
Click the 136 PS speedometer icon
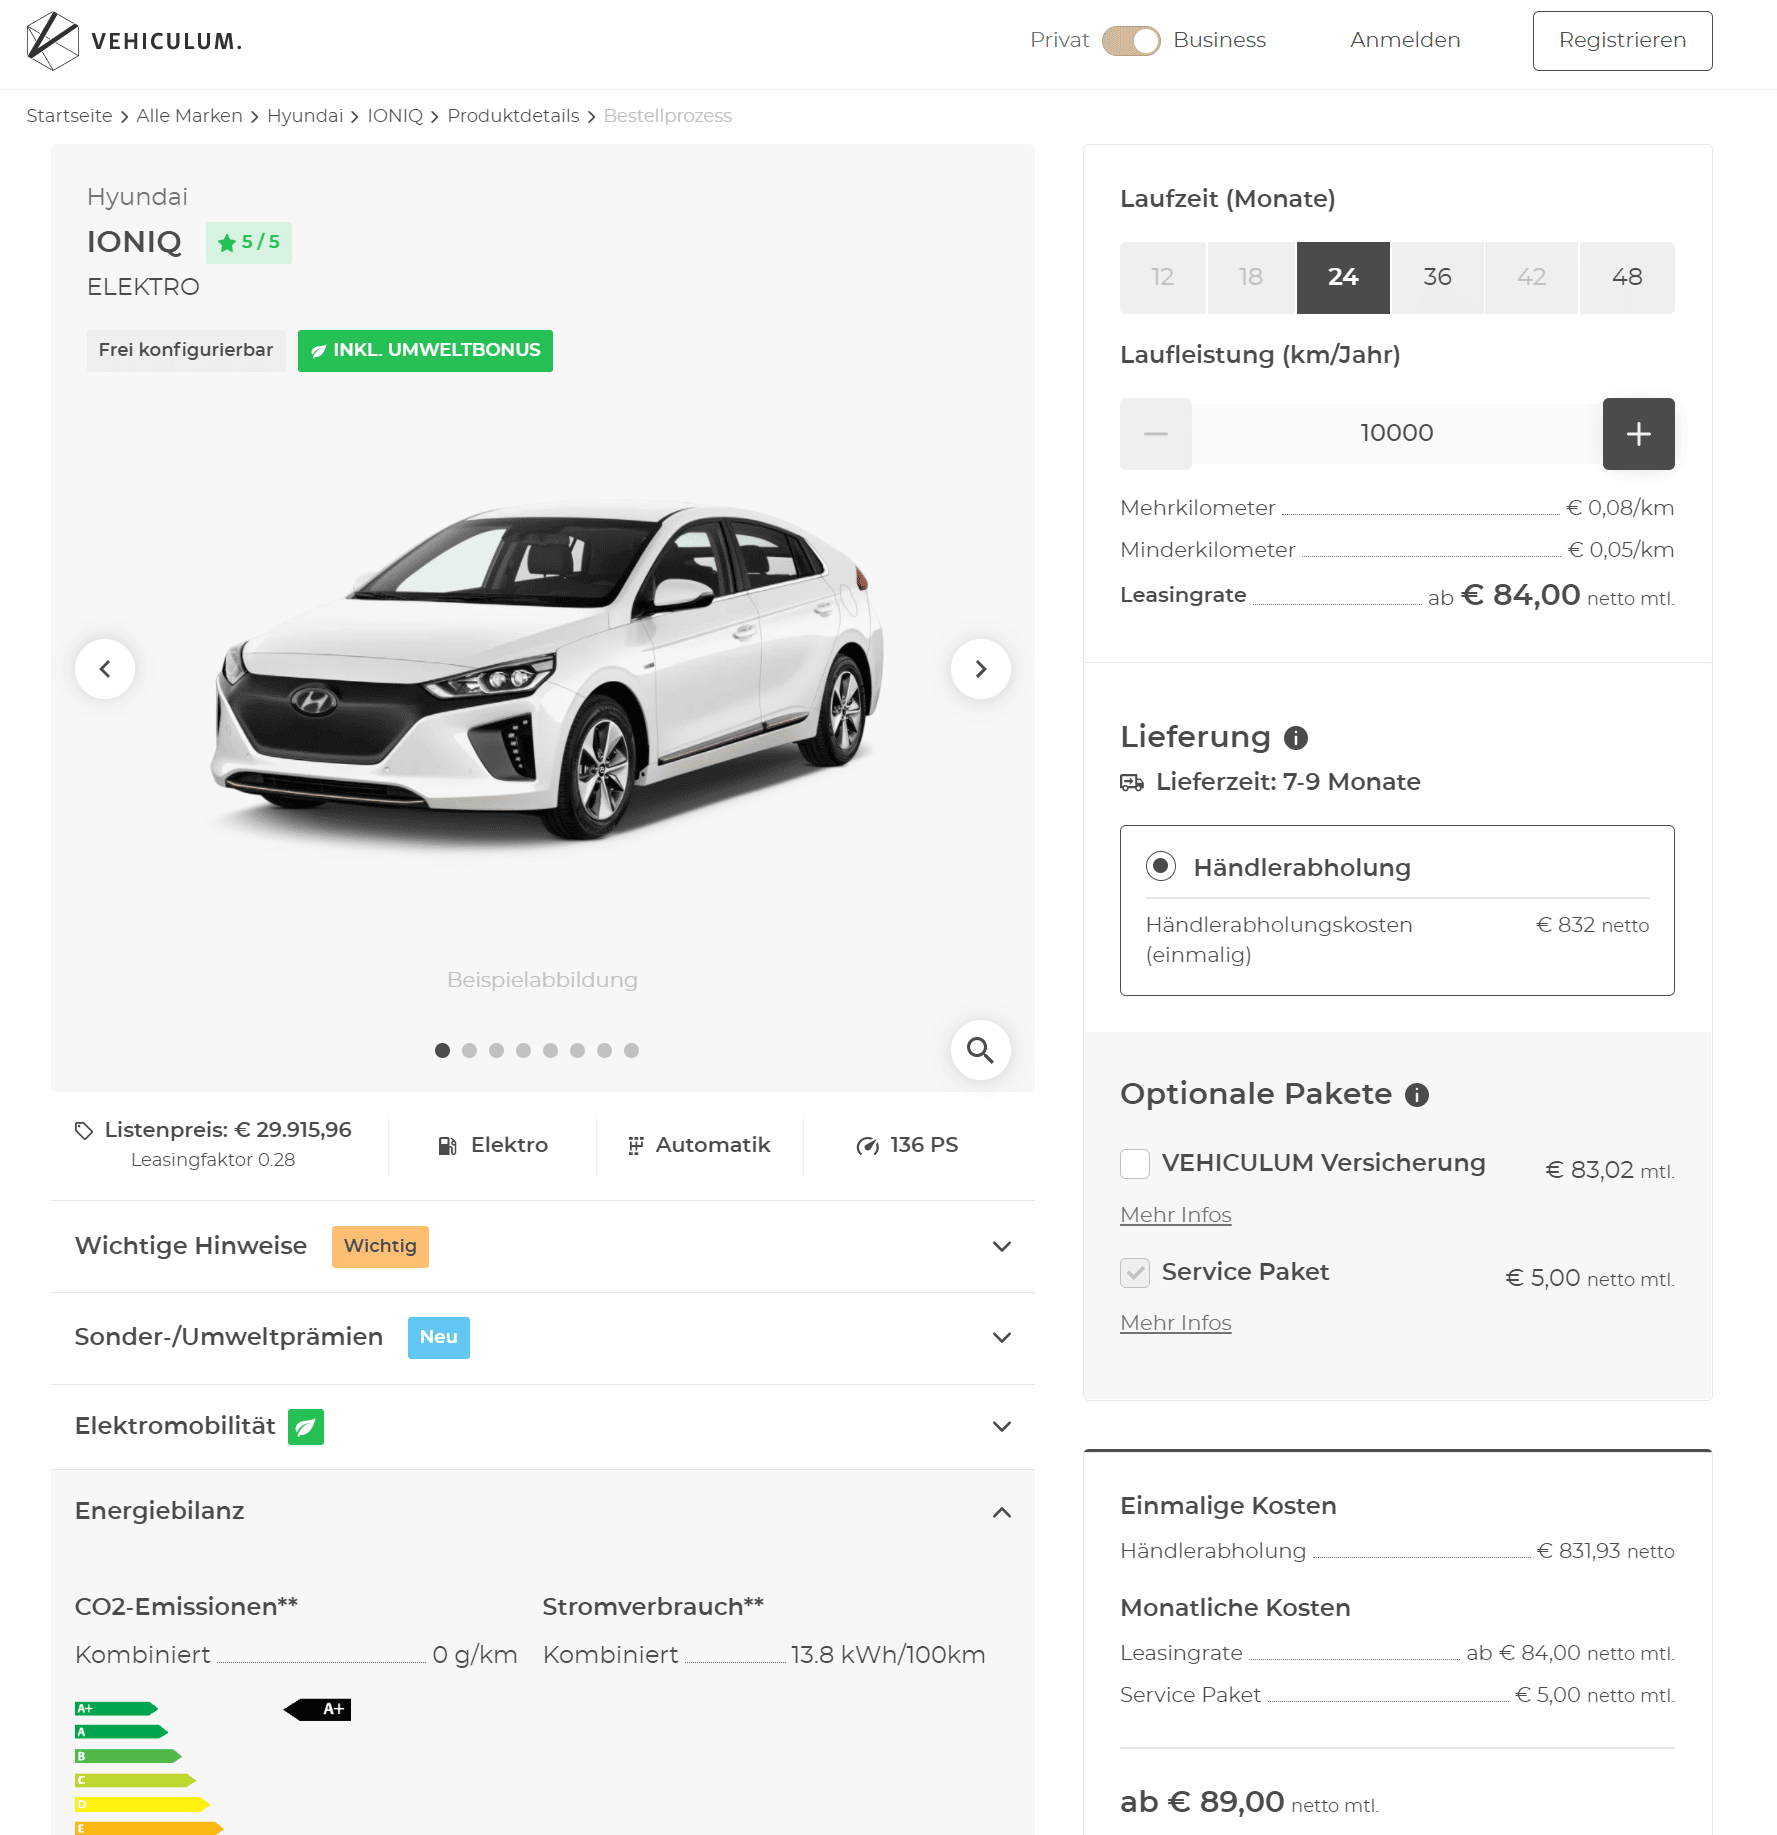[867, 1146]
